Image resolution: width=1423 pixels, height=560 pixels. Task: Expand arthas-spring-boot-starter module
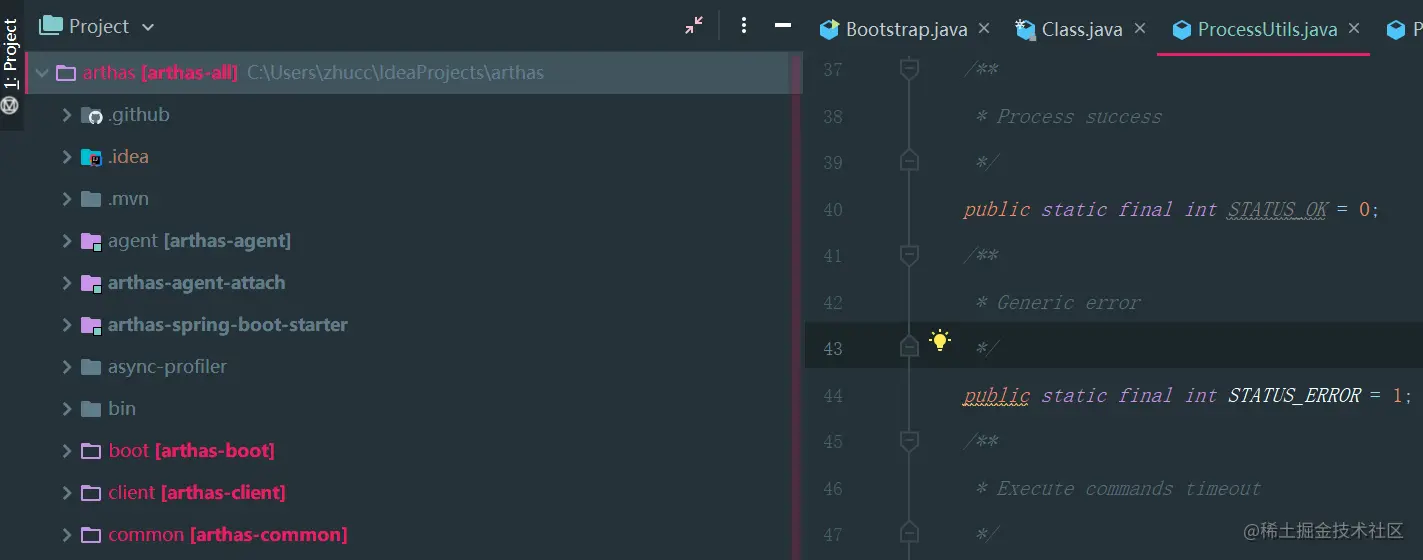click(66, 325)
